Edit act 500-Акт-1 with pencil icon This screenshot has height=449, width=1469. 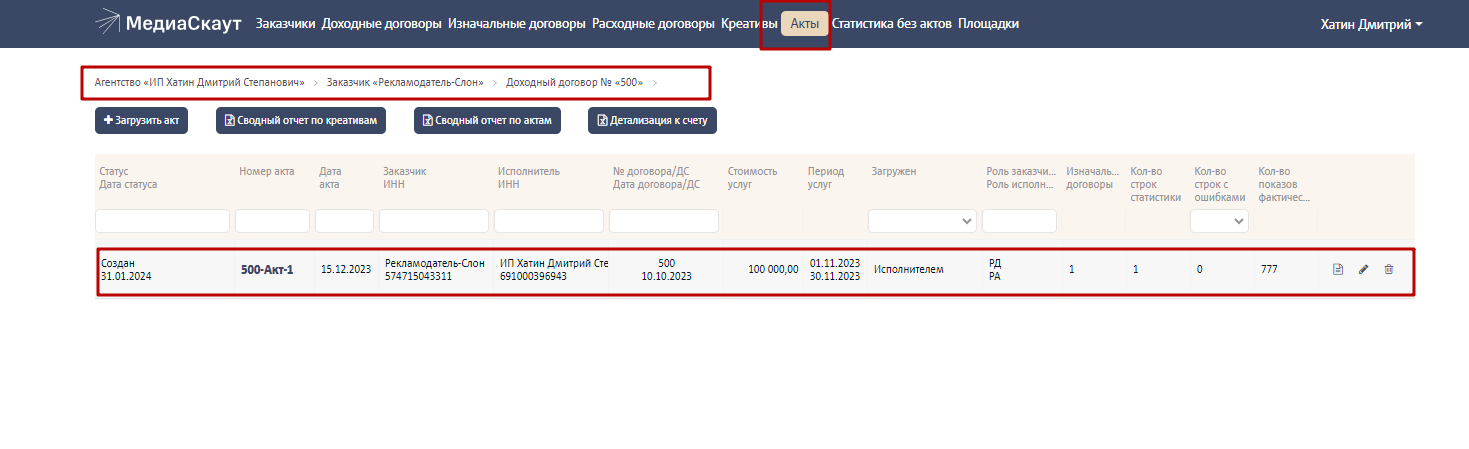click(x=1363, y=269)
